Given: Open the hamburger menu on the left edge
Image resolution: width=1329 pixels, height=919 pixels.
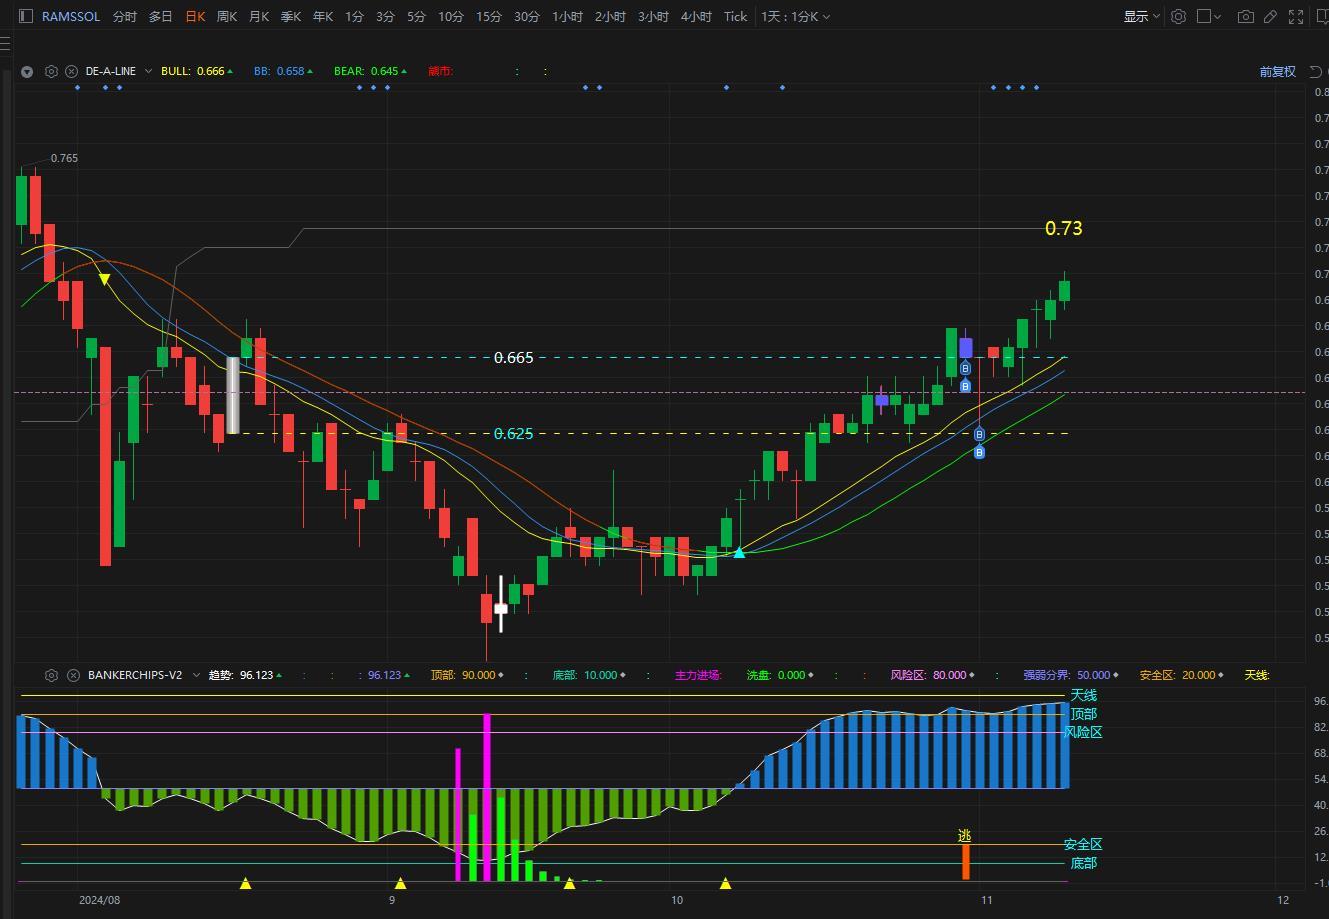Looking at the screenshot, I should [4, 45].
